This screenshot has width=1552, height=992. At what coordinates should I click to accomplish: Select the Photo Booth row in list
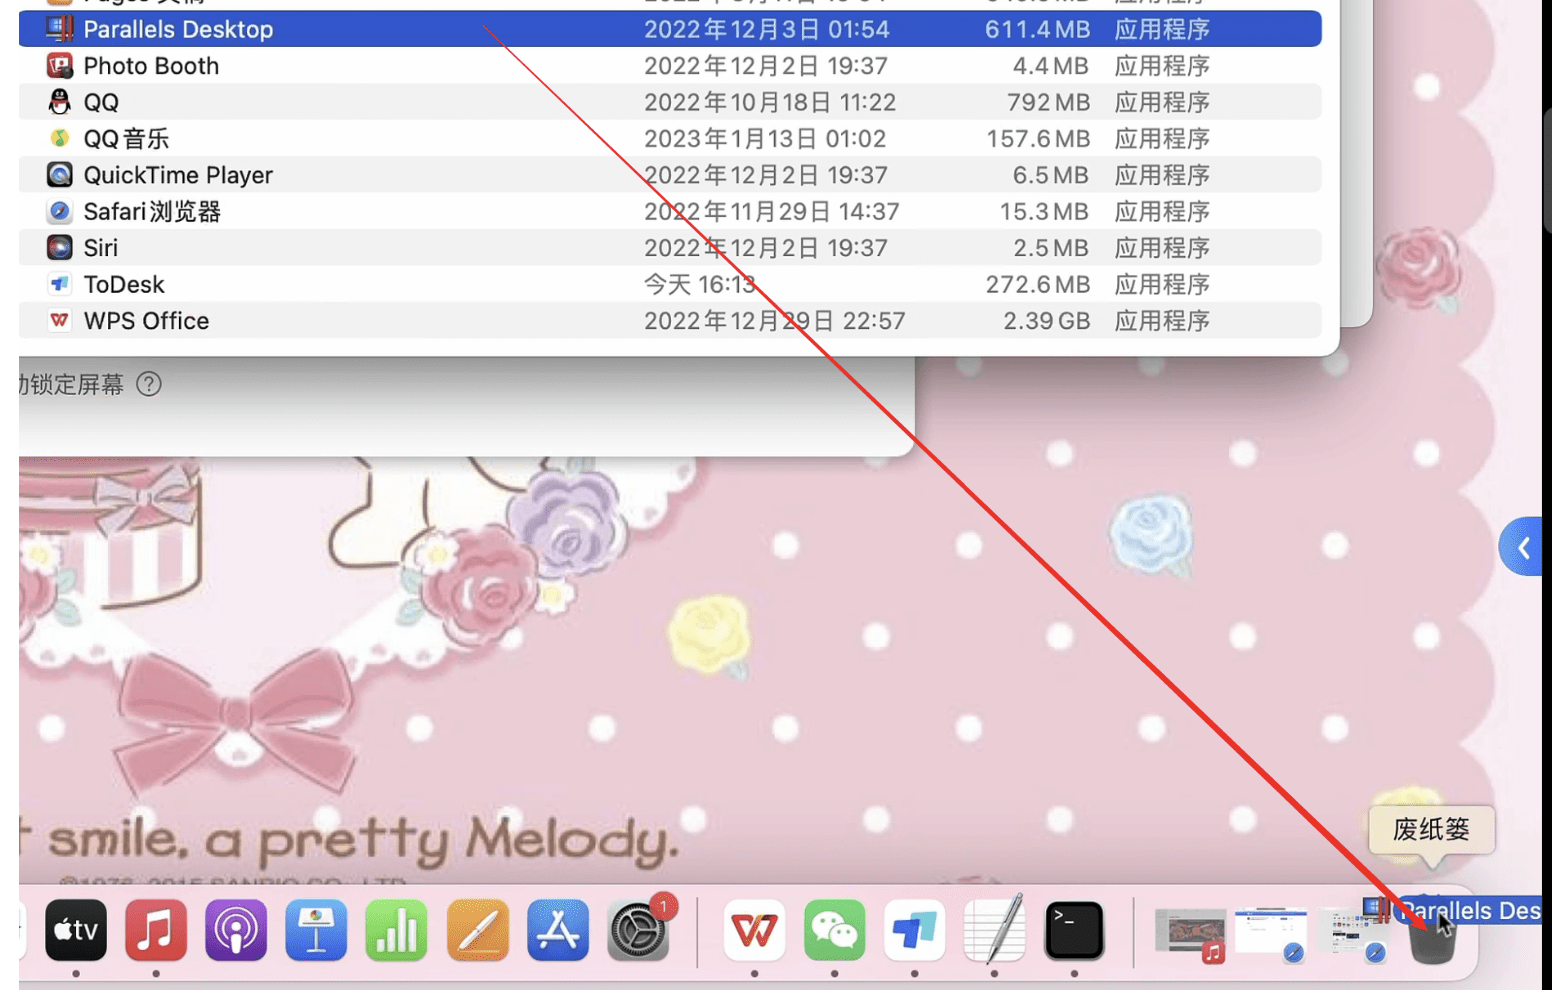(x=150, y=66)
